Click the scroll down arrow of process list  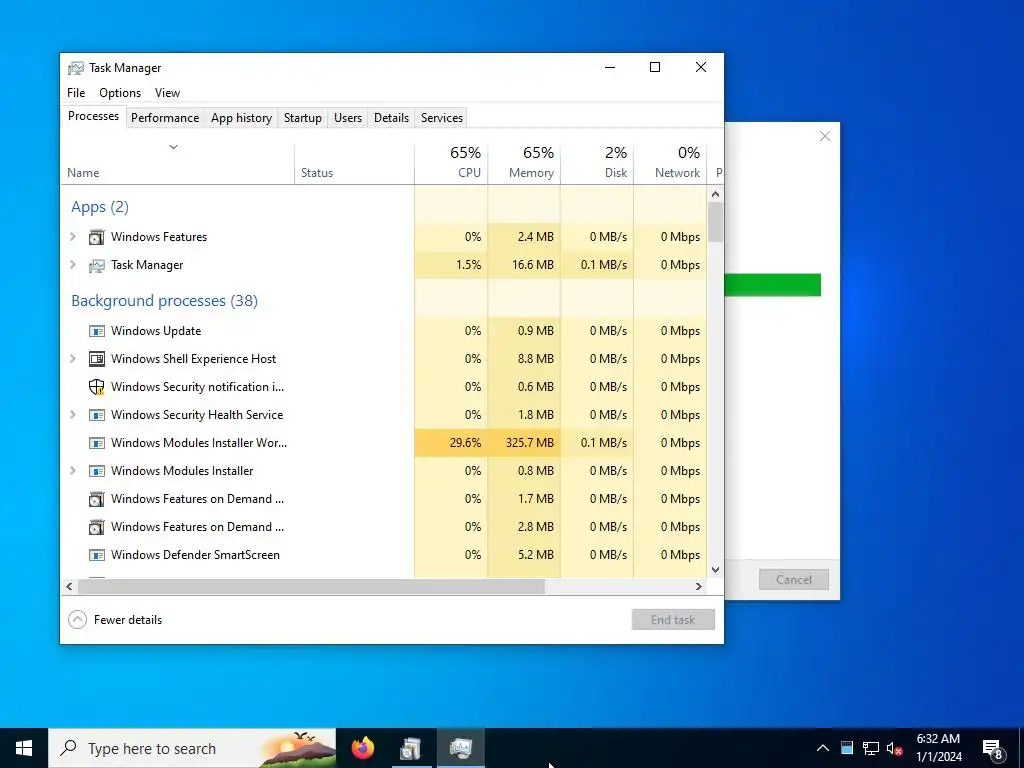coord(716,569)
